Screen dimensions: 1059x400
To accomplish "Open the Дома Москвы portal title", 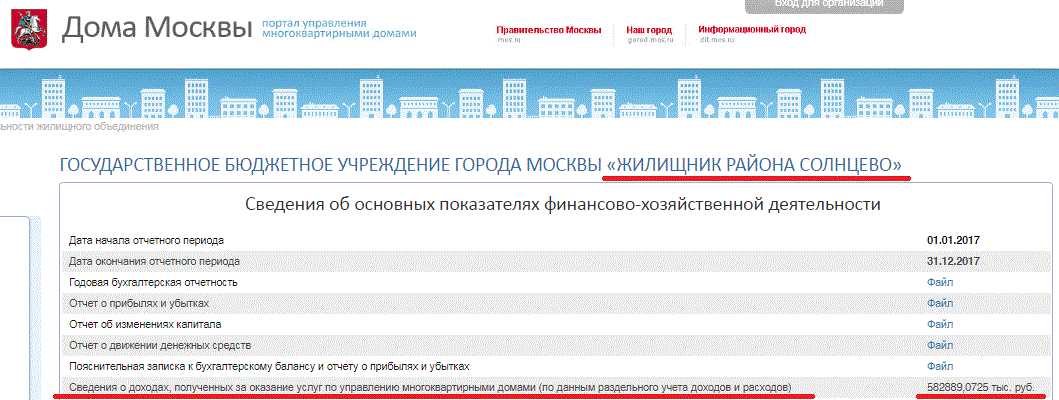I will coord(157,27).
